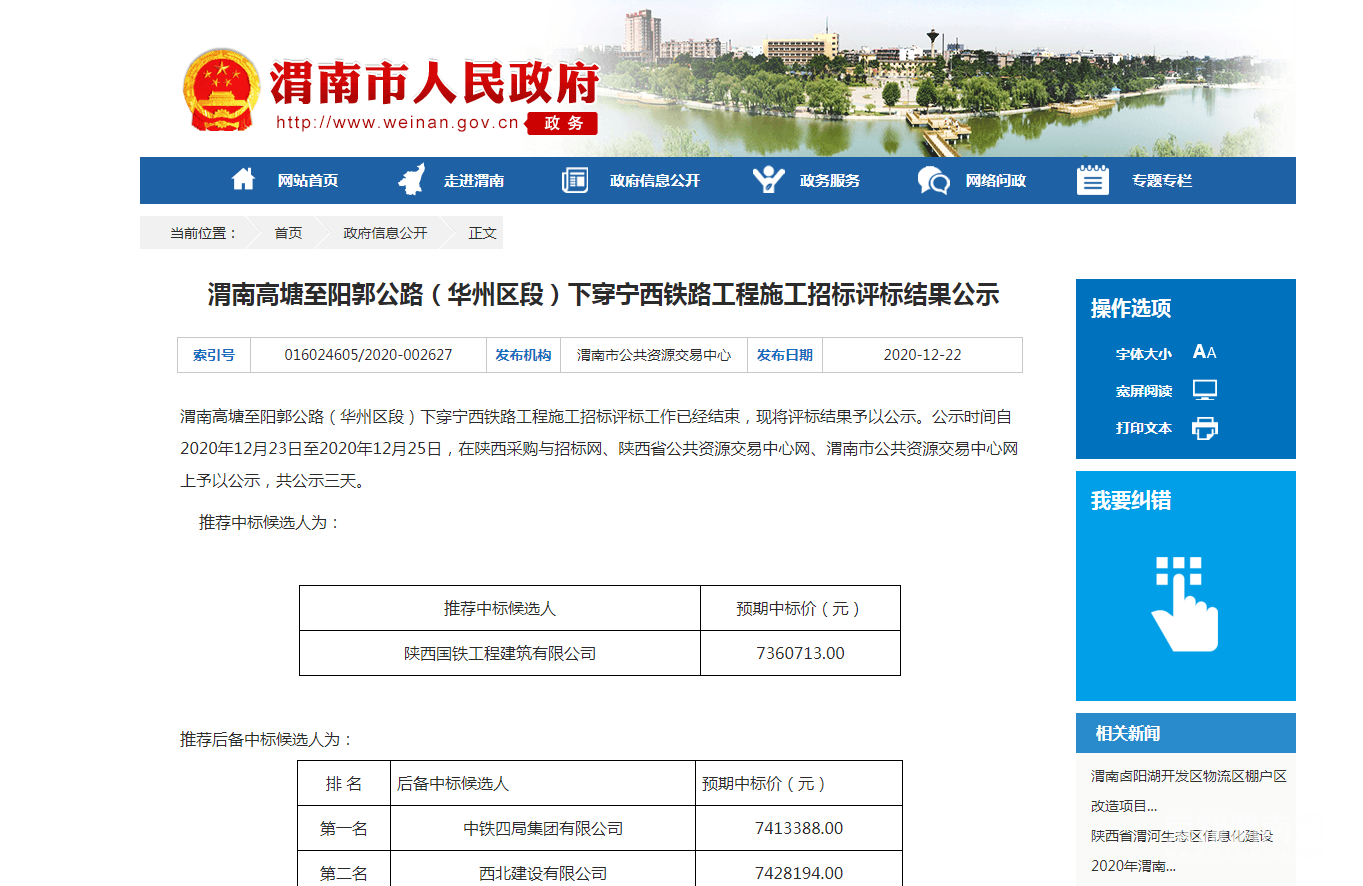
Task: Click the 推荐中标候选人 column header
Action: (x=500, y=608)
